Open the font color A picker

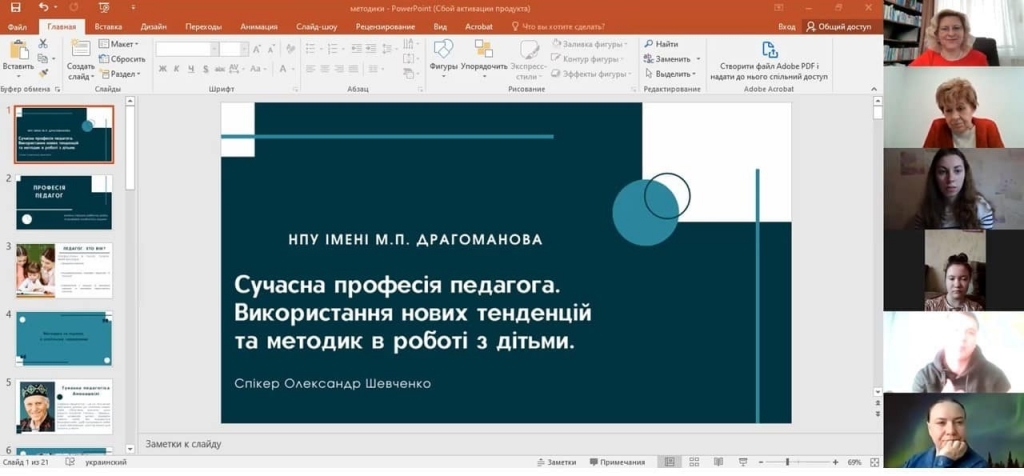click(x=283, y=69)
